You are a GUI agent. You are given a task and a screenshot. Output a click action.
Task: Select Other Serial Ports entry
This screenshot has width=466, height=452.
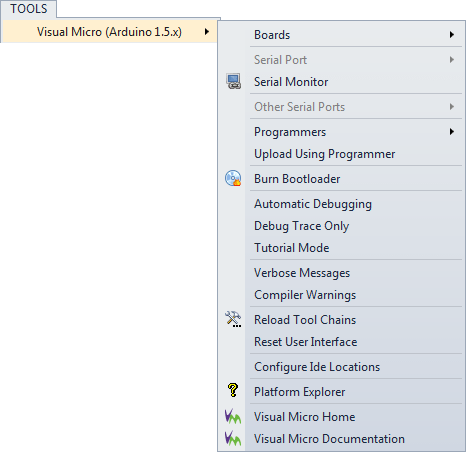tap(341, 107)
